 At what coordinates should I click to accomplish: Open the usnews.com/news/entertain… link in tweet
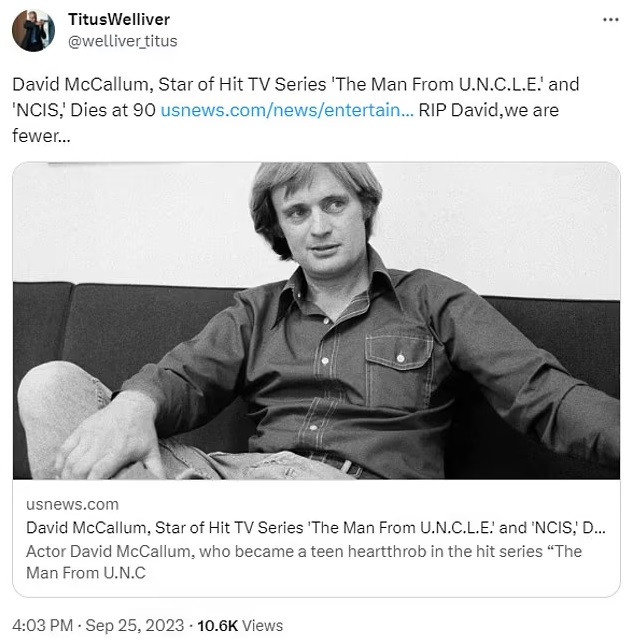286,109
